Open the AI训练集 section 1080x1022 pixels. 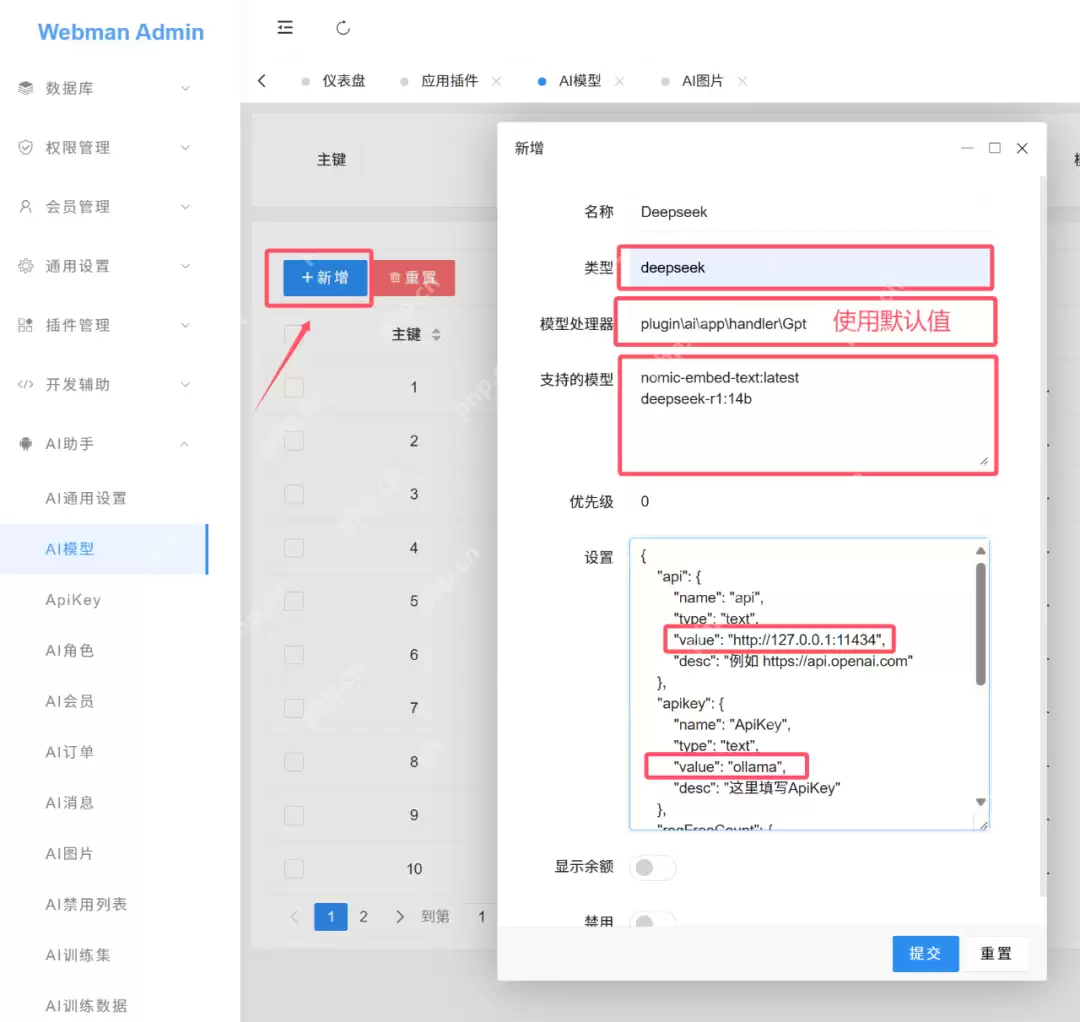[x=79, y=954]
